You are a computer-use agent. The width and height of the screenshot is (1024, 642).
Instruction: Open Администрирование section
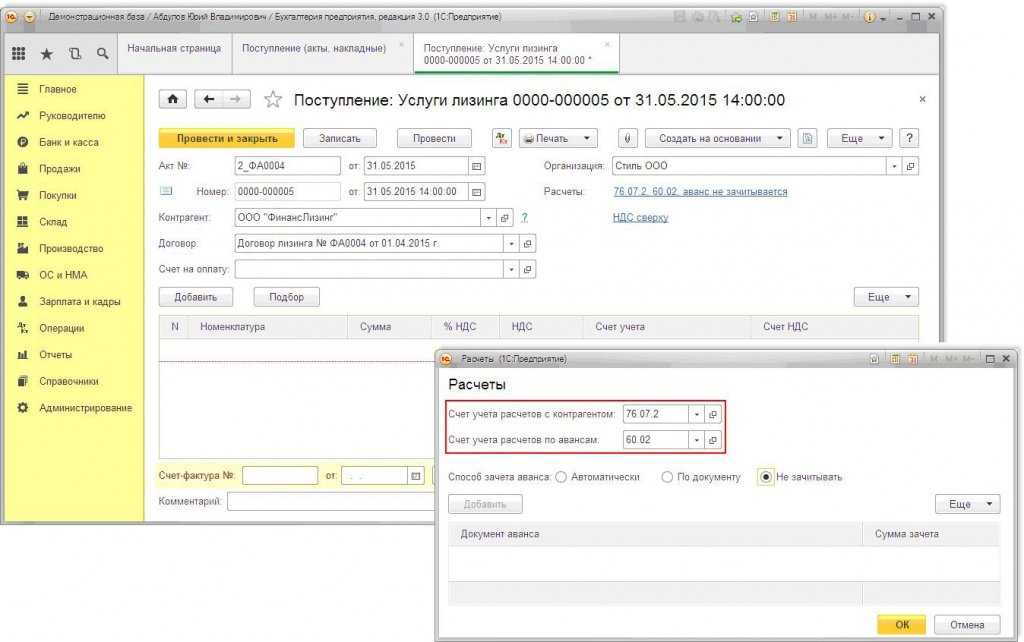tap(86, 408)
